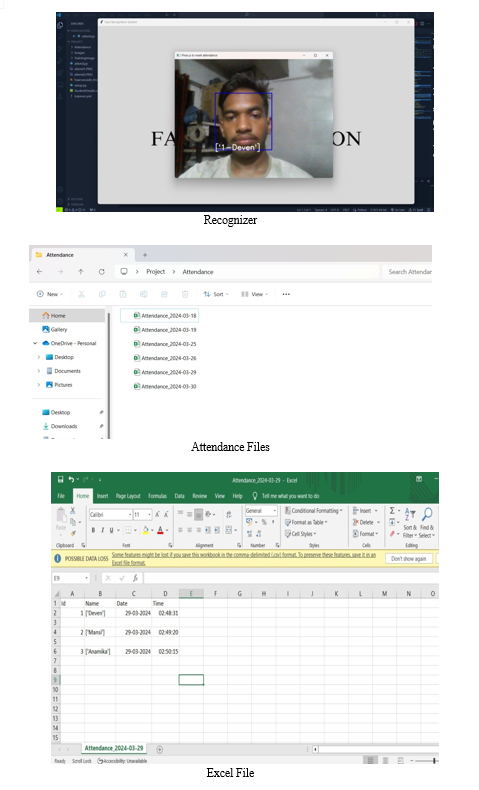Click the Delete trash icon in Explorer toolbar
Screen dimensions: 479x790
click(185, 294)
